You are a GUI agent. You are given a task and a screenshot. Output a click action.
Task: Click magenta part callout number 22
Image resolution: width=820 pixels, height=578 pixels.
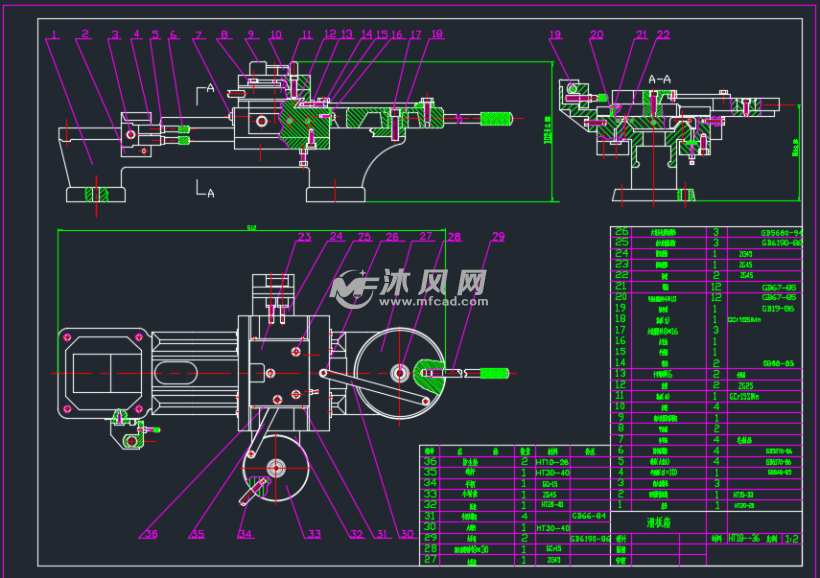click(663, 35)
